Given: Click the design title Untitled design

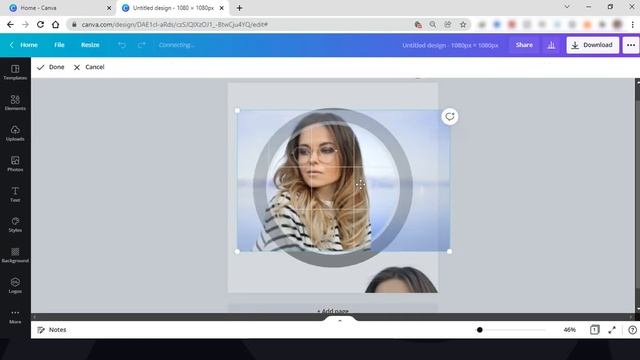Looking at the screenshot, I should tap(450, 45).
